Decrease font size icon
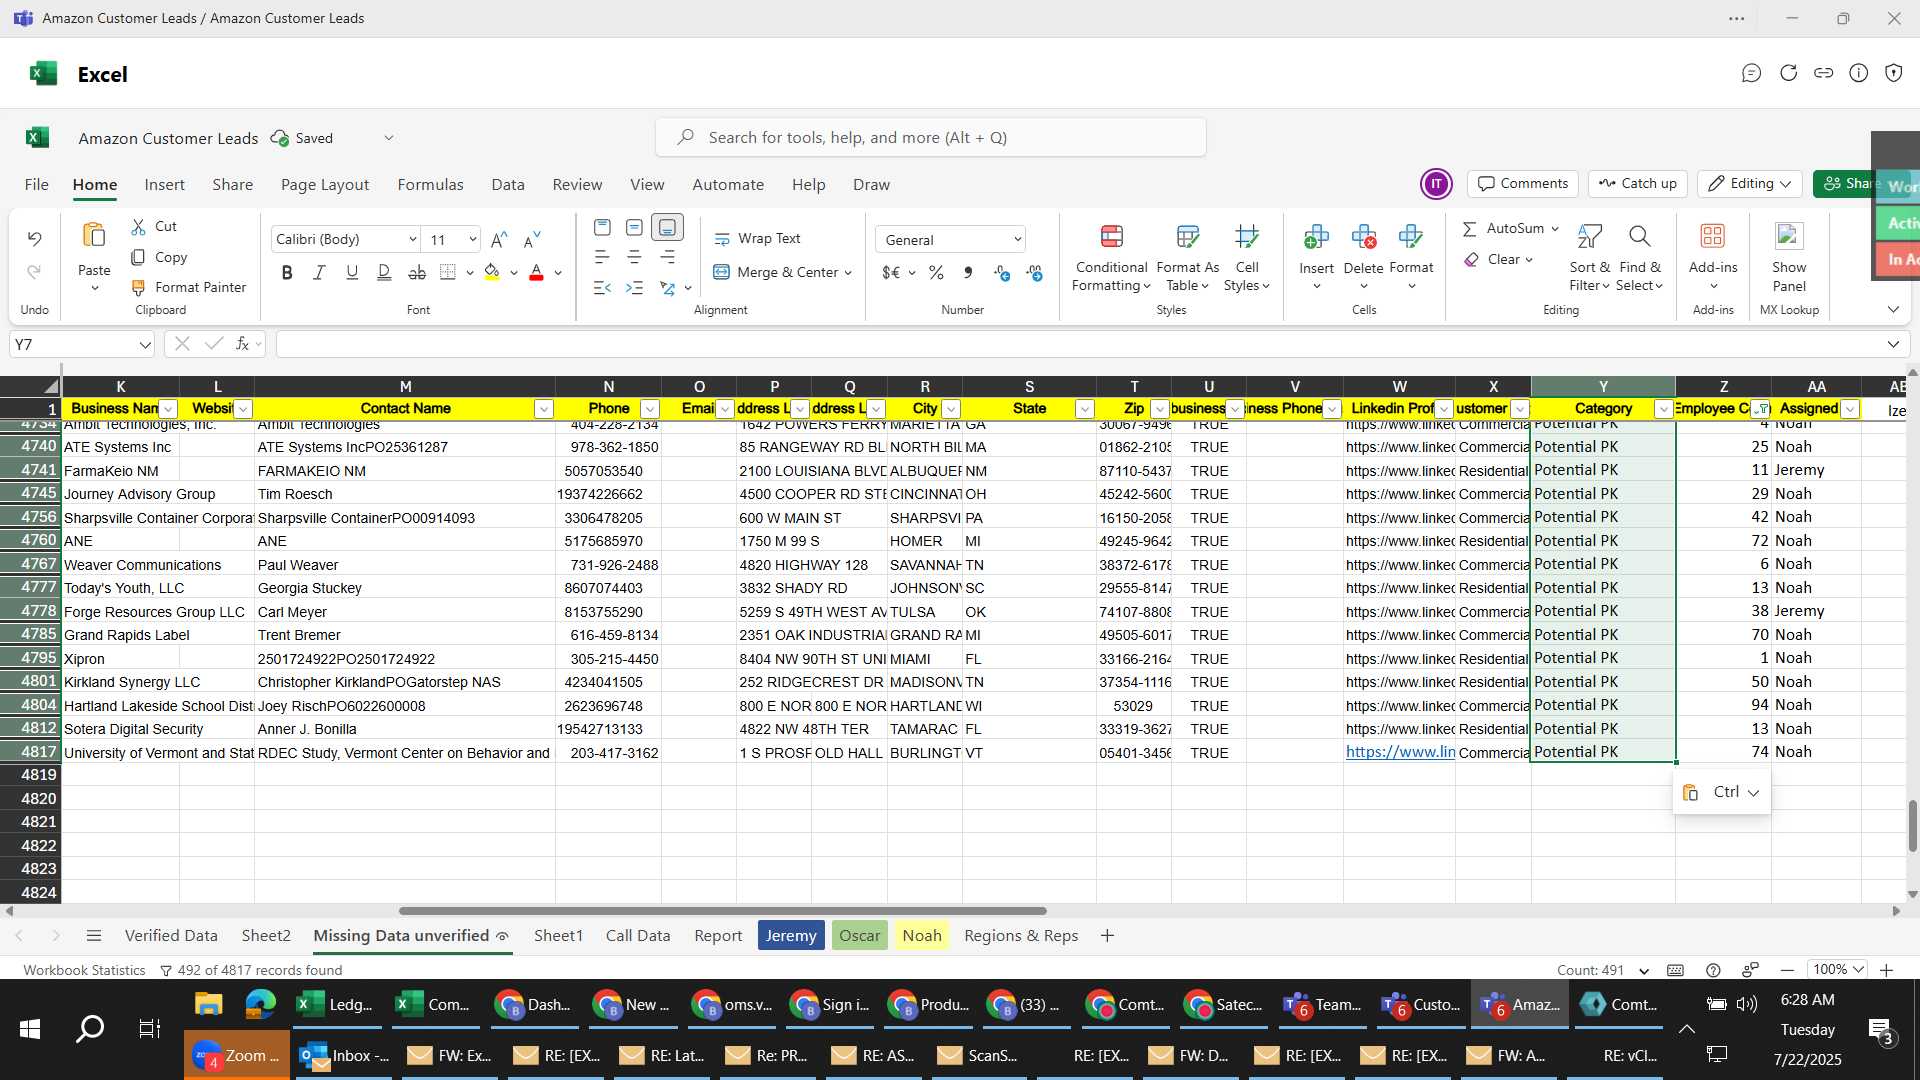The image size is (1920, 1080). click(x=532, y=239)
